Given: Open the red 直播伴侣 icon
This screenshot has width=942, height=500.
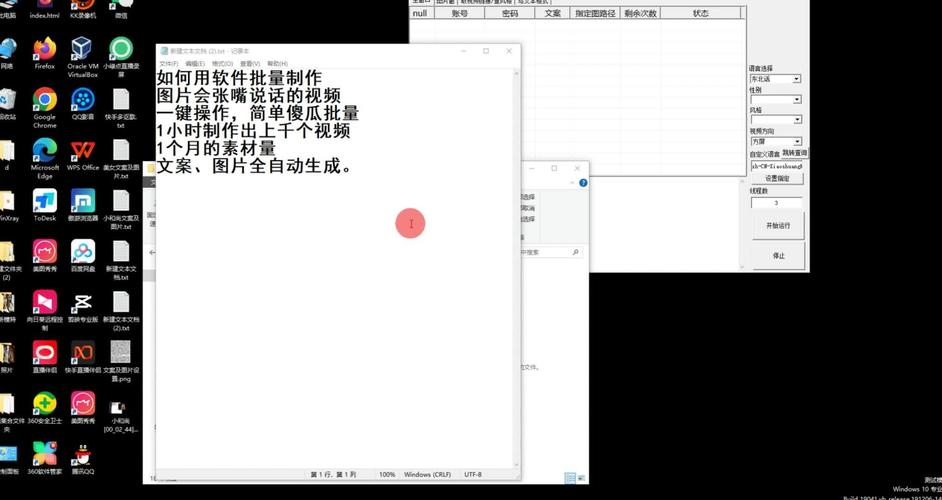Looking at the screenshot, I should coord(44,353).
